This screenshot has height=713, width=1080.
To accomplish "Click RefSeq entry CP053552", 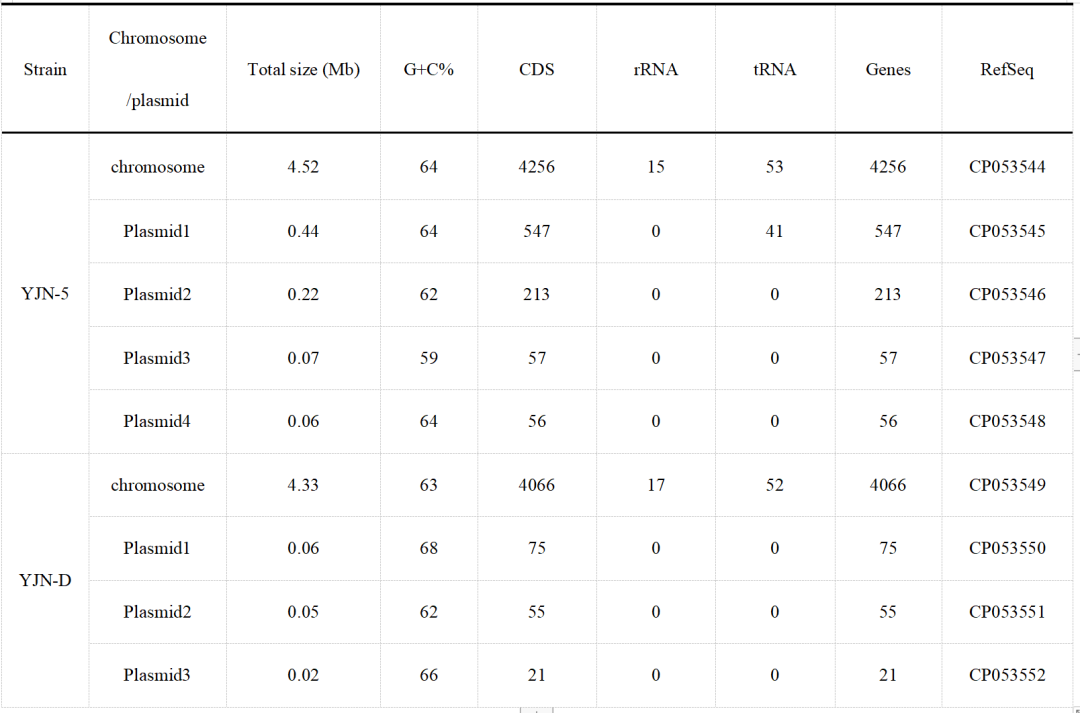I will [1007, 675].
